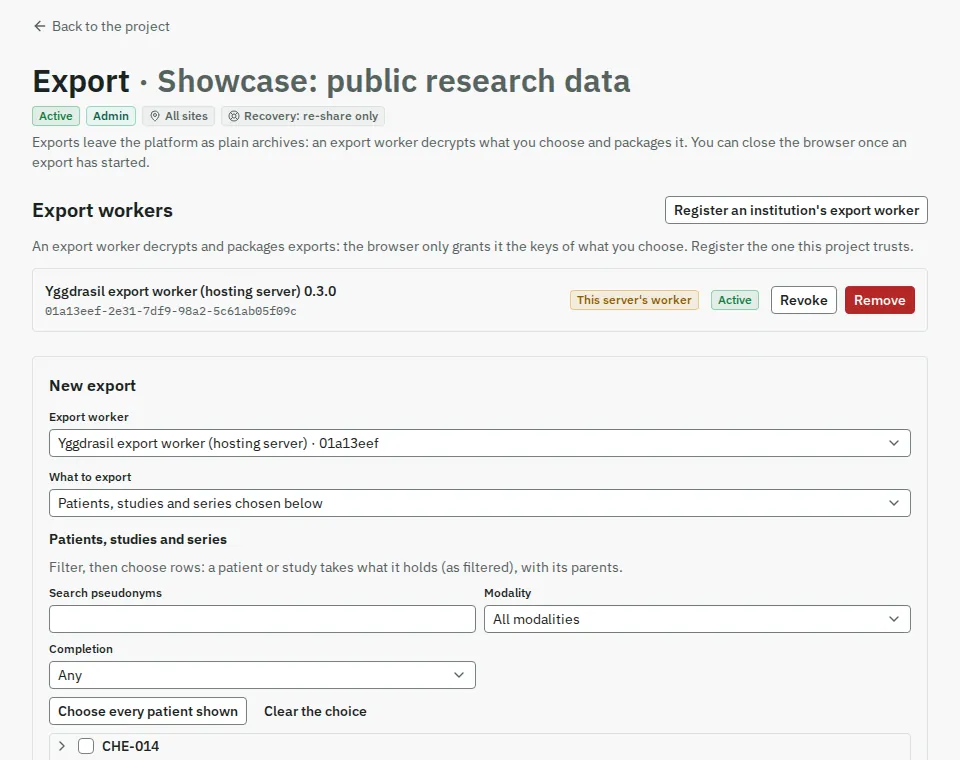Open the What to export dropdown
Screen dimensions: 960x760
(479, 503)
